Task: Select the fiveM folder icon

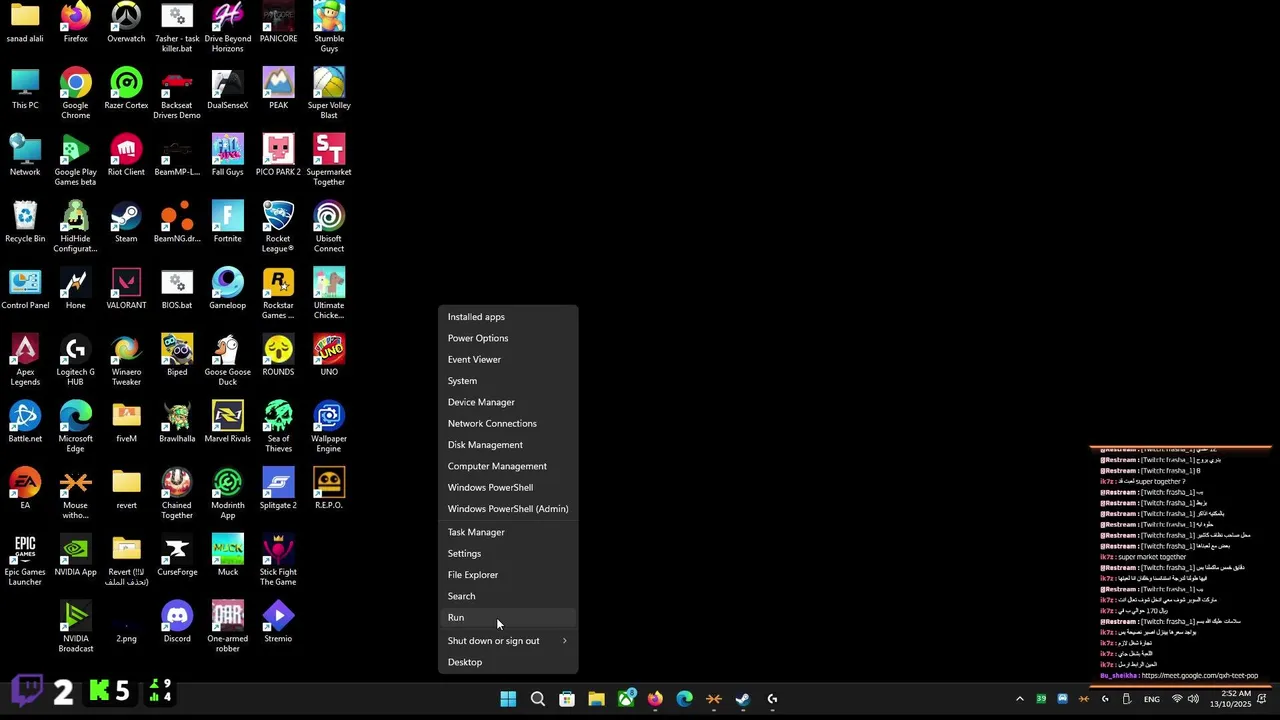Action: click(126, 422)
